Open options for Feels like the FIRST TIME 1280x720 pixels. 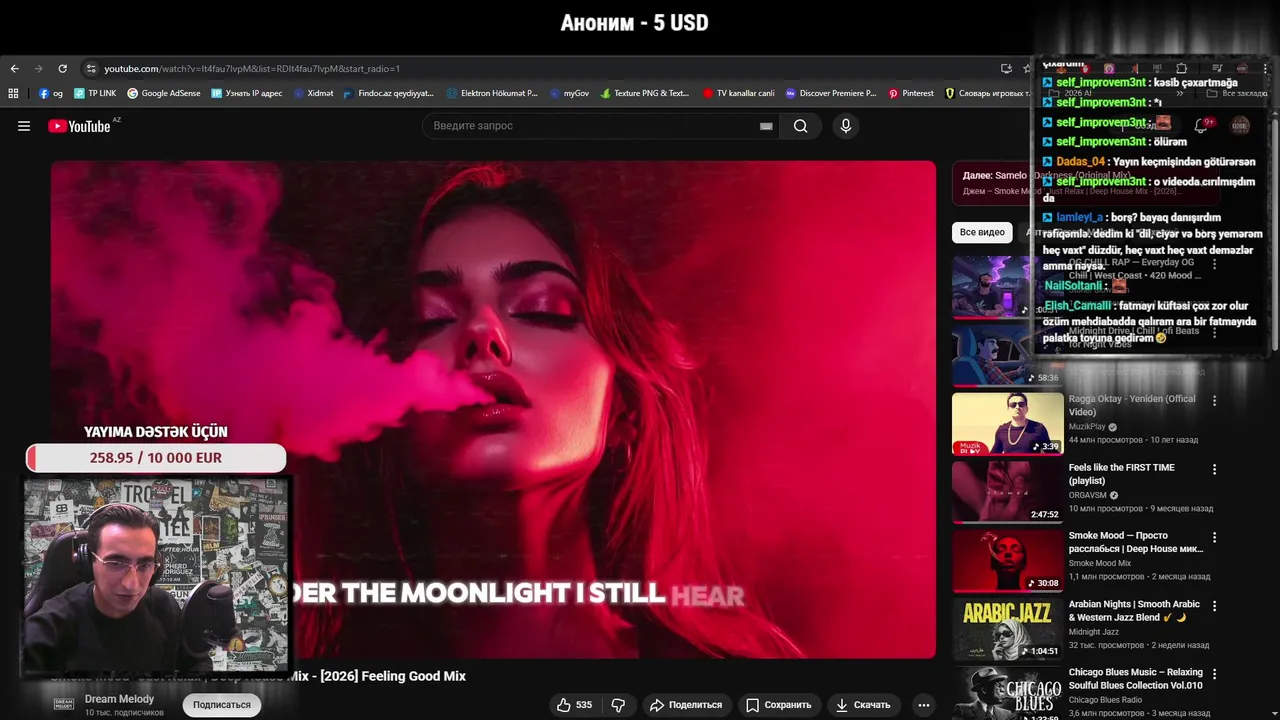tap(1214, 469)
